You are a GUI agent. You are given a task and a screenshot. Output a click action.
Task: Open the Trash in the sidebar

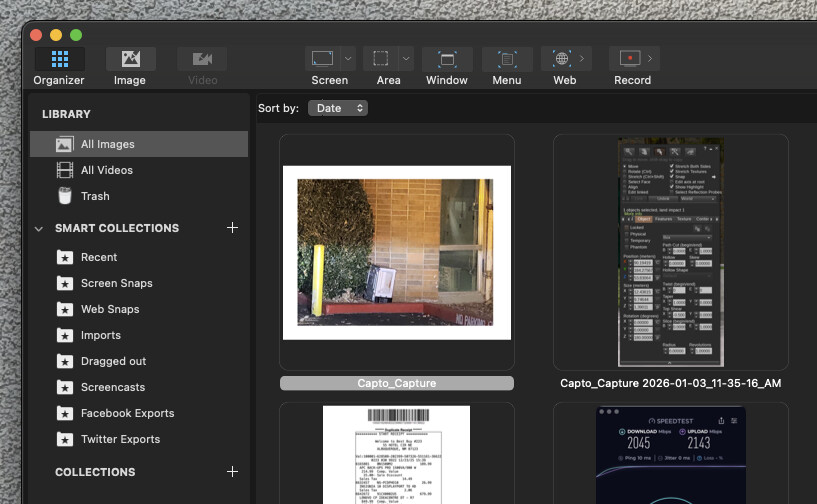(95, 196)
